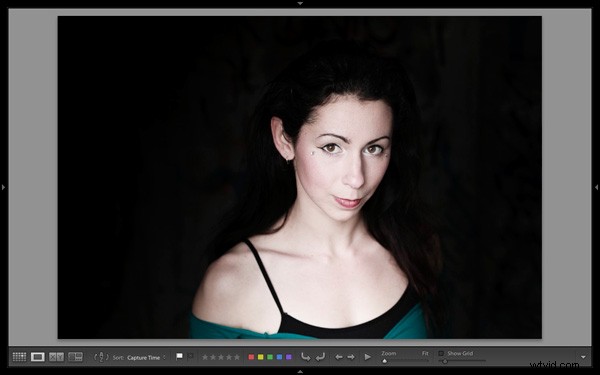Switch to Compare (XY) view
600x375 pixels.
click(x=56, y=357)
